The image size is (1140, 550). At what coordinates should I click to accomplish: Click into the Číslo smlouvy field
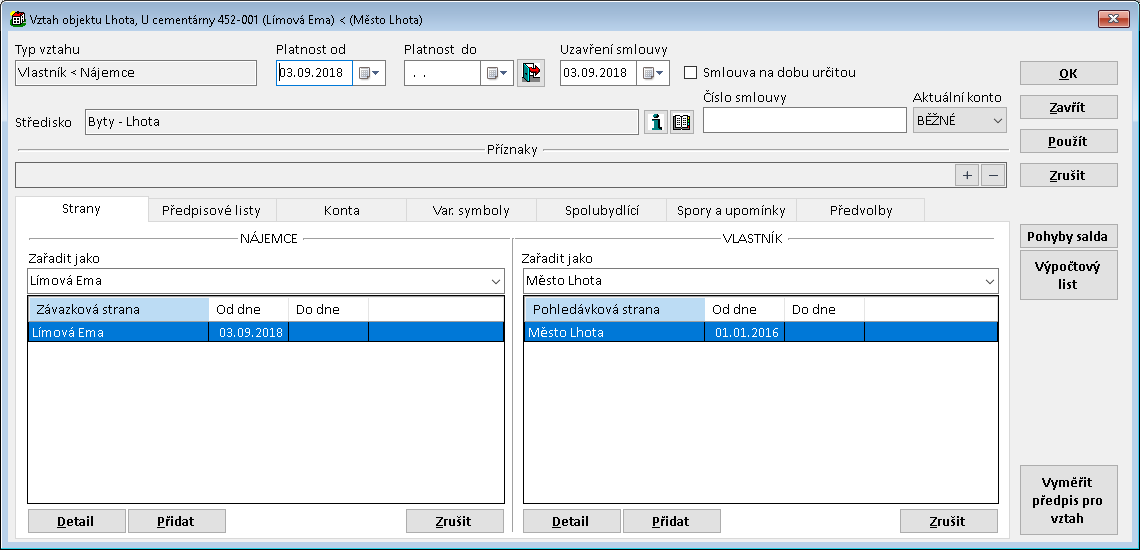pos(804,120)
